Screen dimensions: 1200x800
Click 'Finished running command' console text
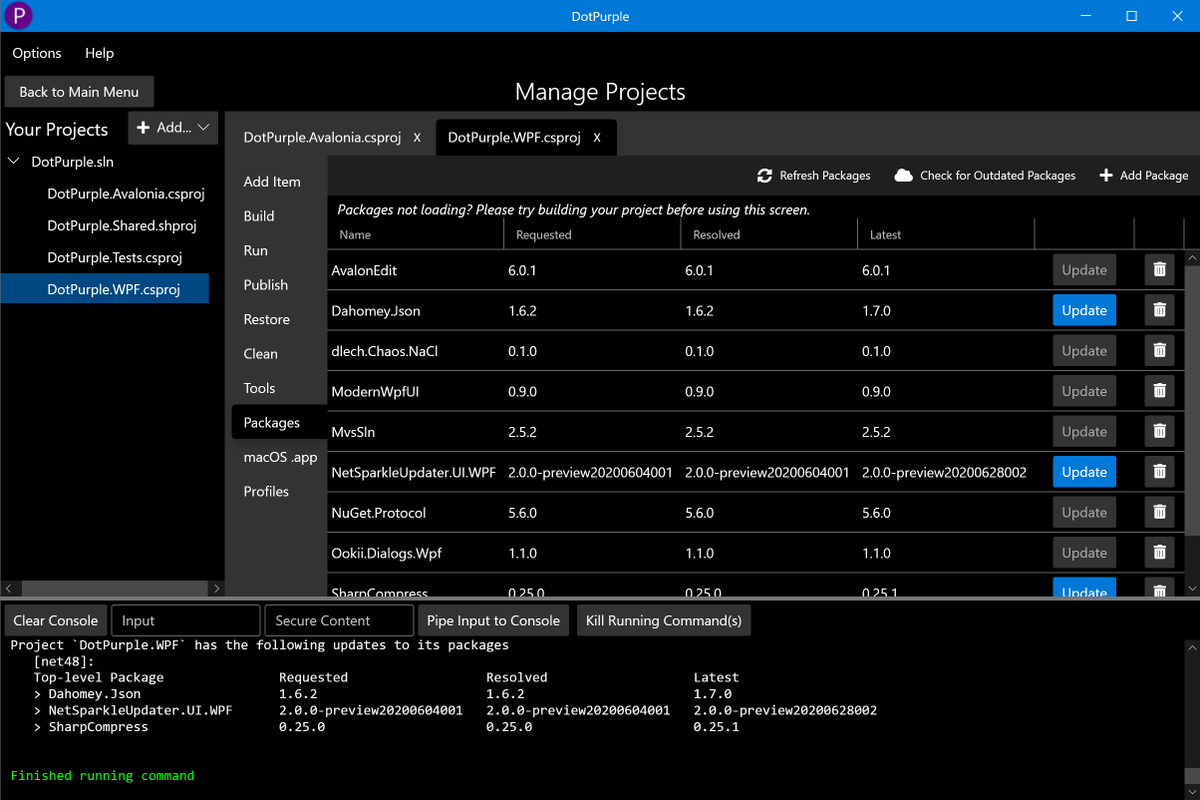(102, 775)
